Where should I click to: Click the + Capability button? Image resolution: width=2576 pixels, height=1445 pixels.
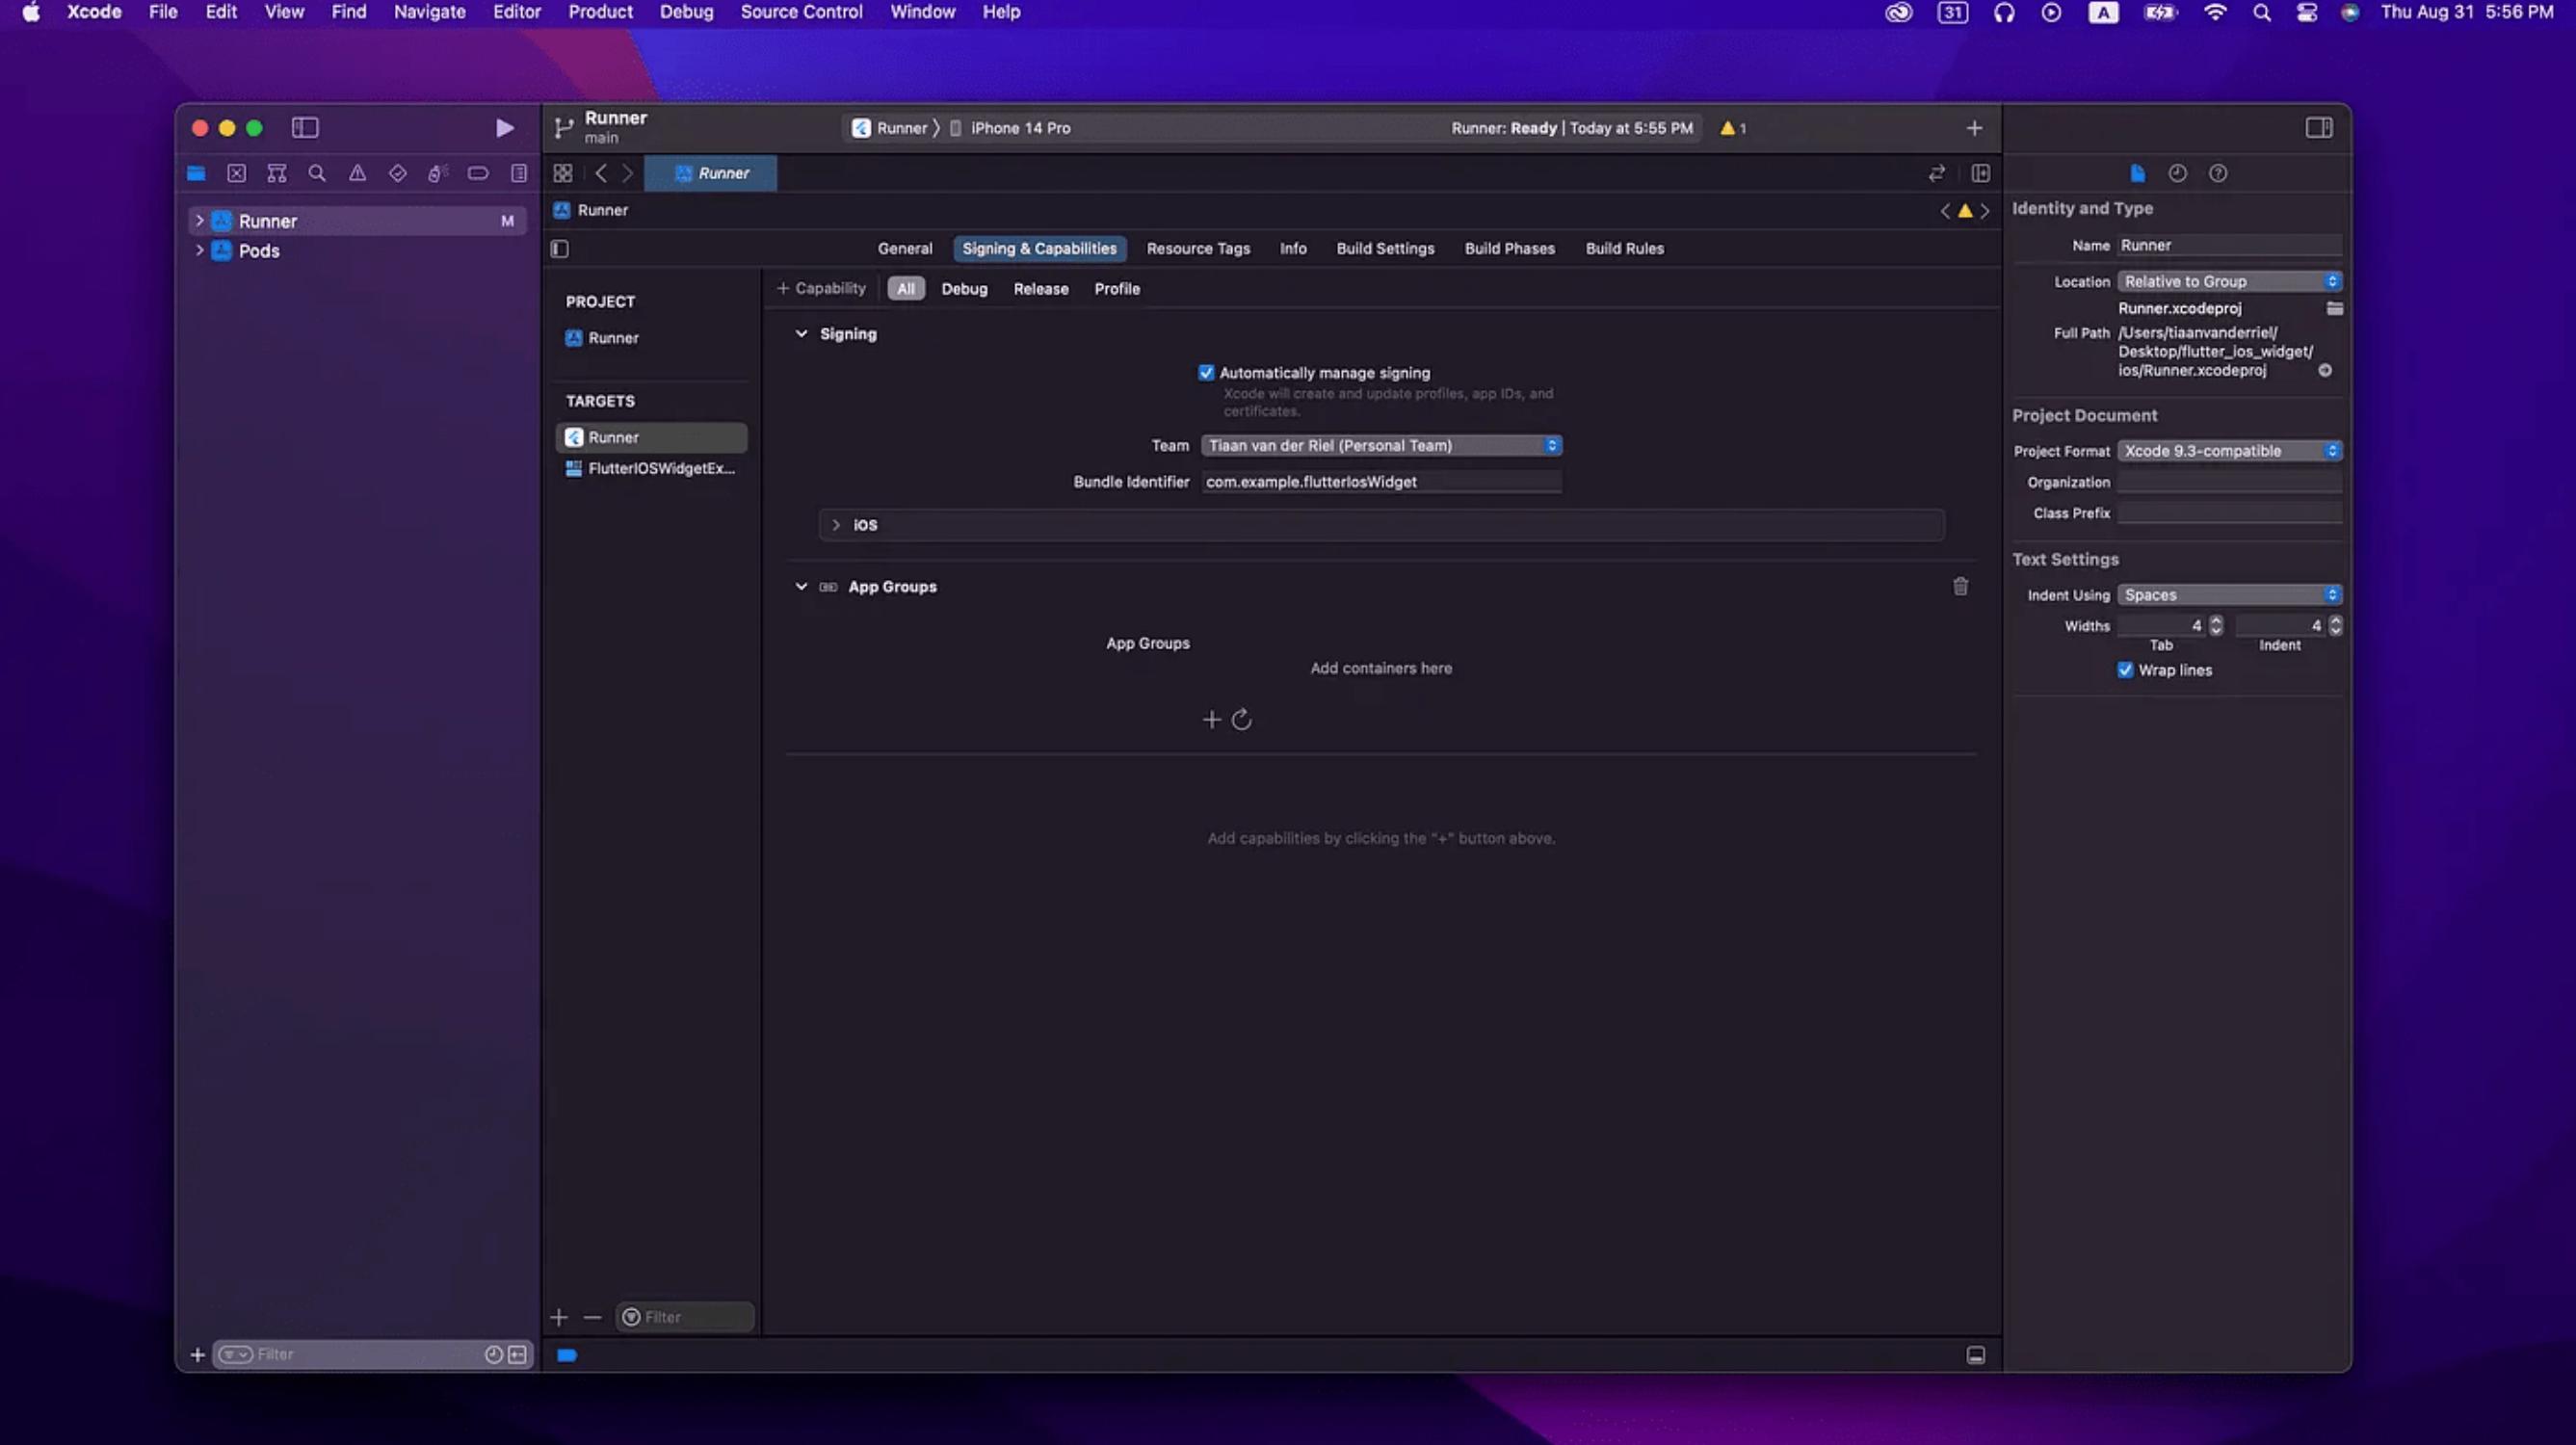(821, 289)
